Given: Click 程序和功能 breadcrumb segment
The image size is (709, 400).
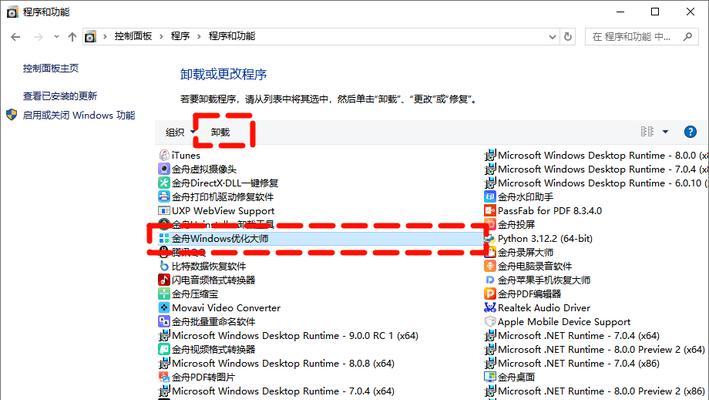Looking at the screenshot, I should coord(232,36).
